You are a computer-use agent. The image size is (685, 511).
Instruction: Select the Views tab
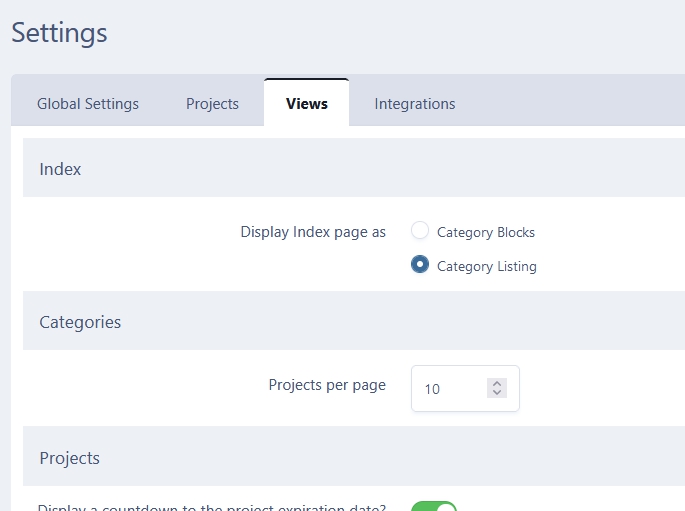[306, 104]
